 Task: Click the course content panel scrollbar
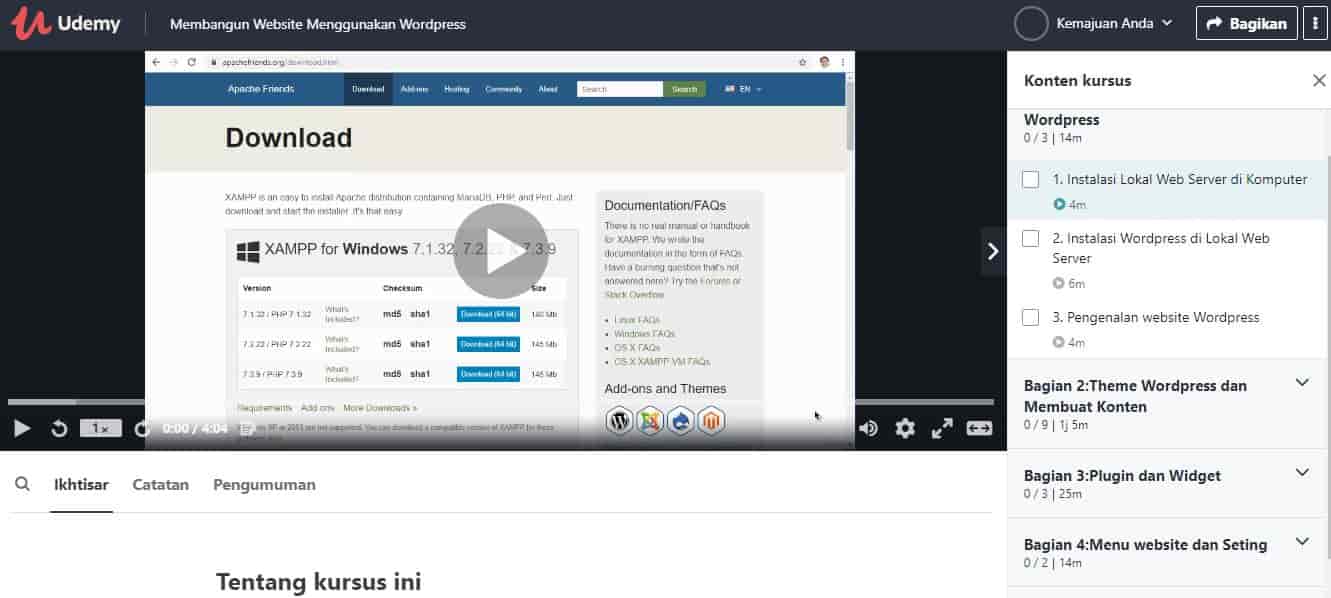coord(1327,355)
